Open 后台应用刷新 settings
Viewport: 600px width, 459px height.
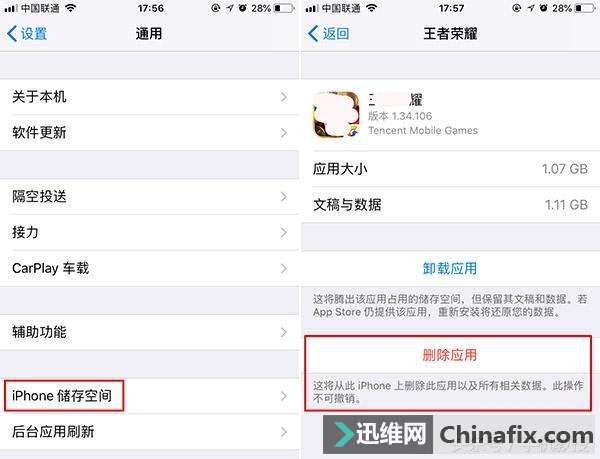click(149, 432)
